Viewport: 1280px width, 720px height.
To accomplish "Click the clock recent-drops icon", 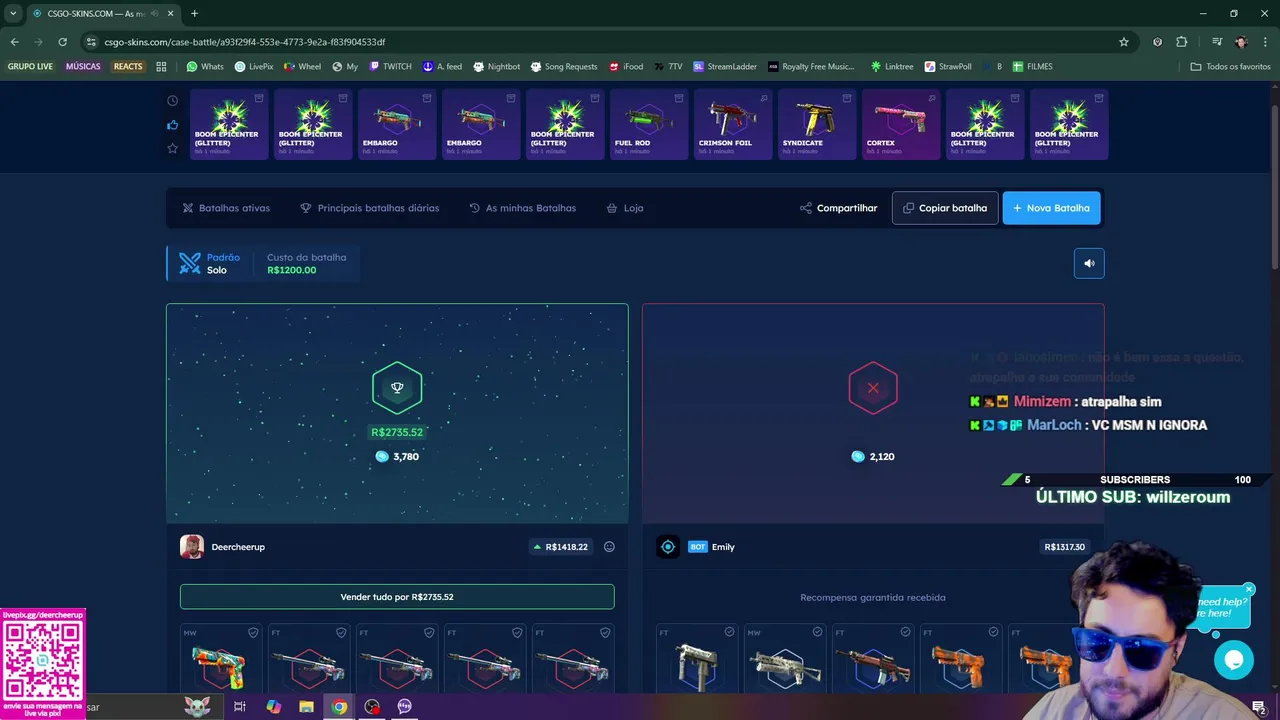I will click(172, 101).
